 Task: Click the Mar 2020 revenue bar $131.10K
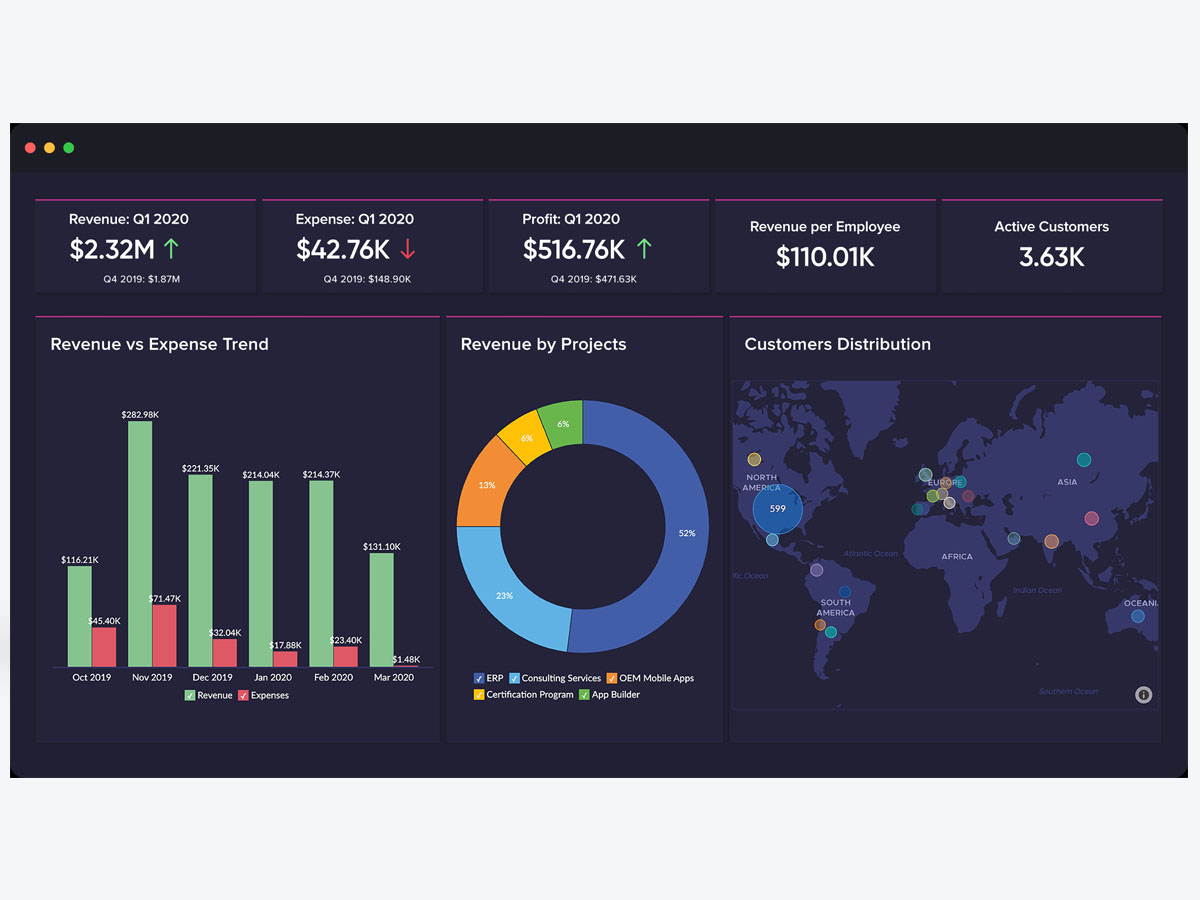(382, 610)
